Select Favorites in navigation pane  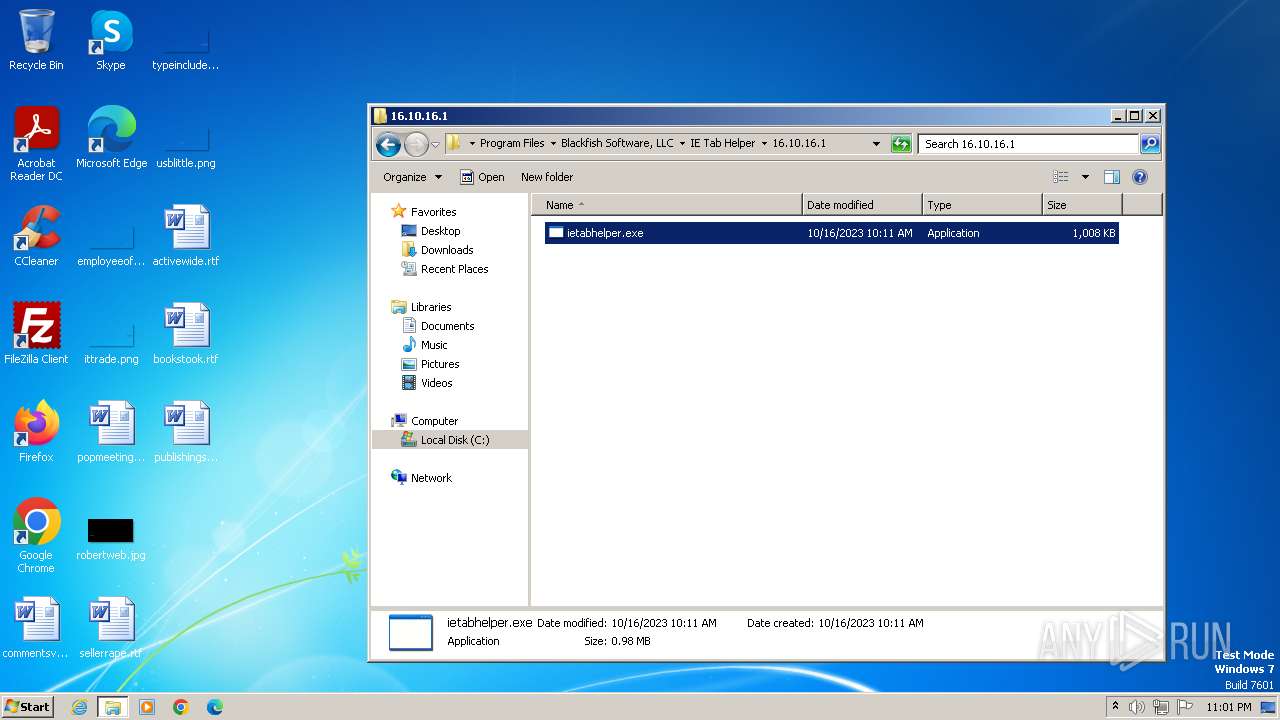[x=433, y=212]
